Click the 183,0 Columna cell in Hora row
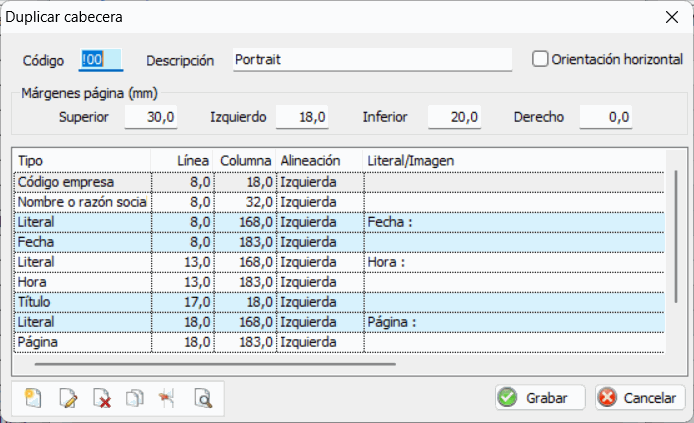 pos(245,282)
